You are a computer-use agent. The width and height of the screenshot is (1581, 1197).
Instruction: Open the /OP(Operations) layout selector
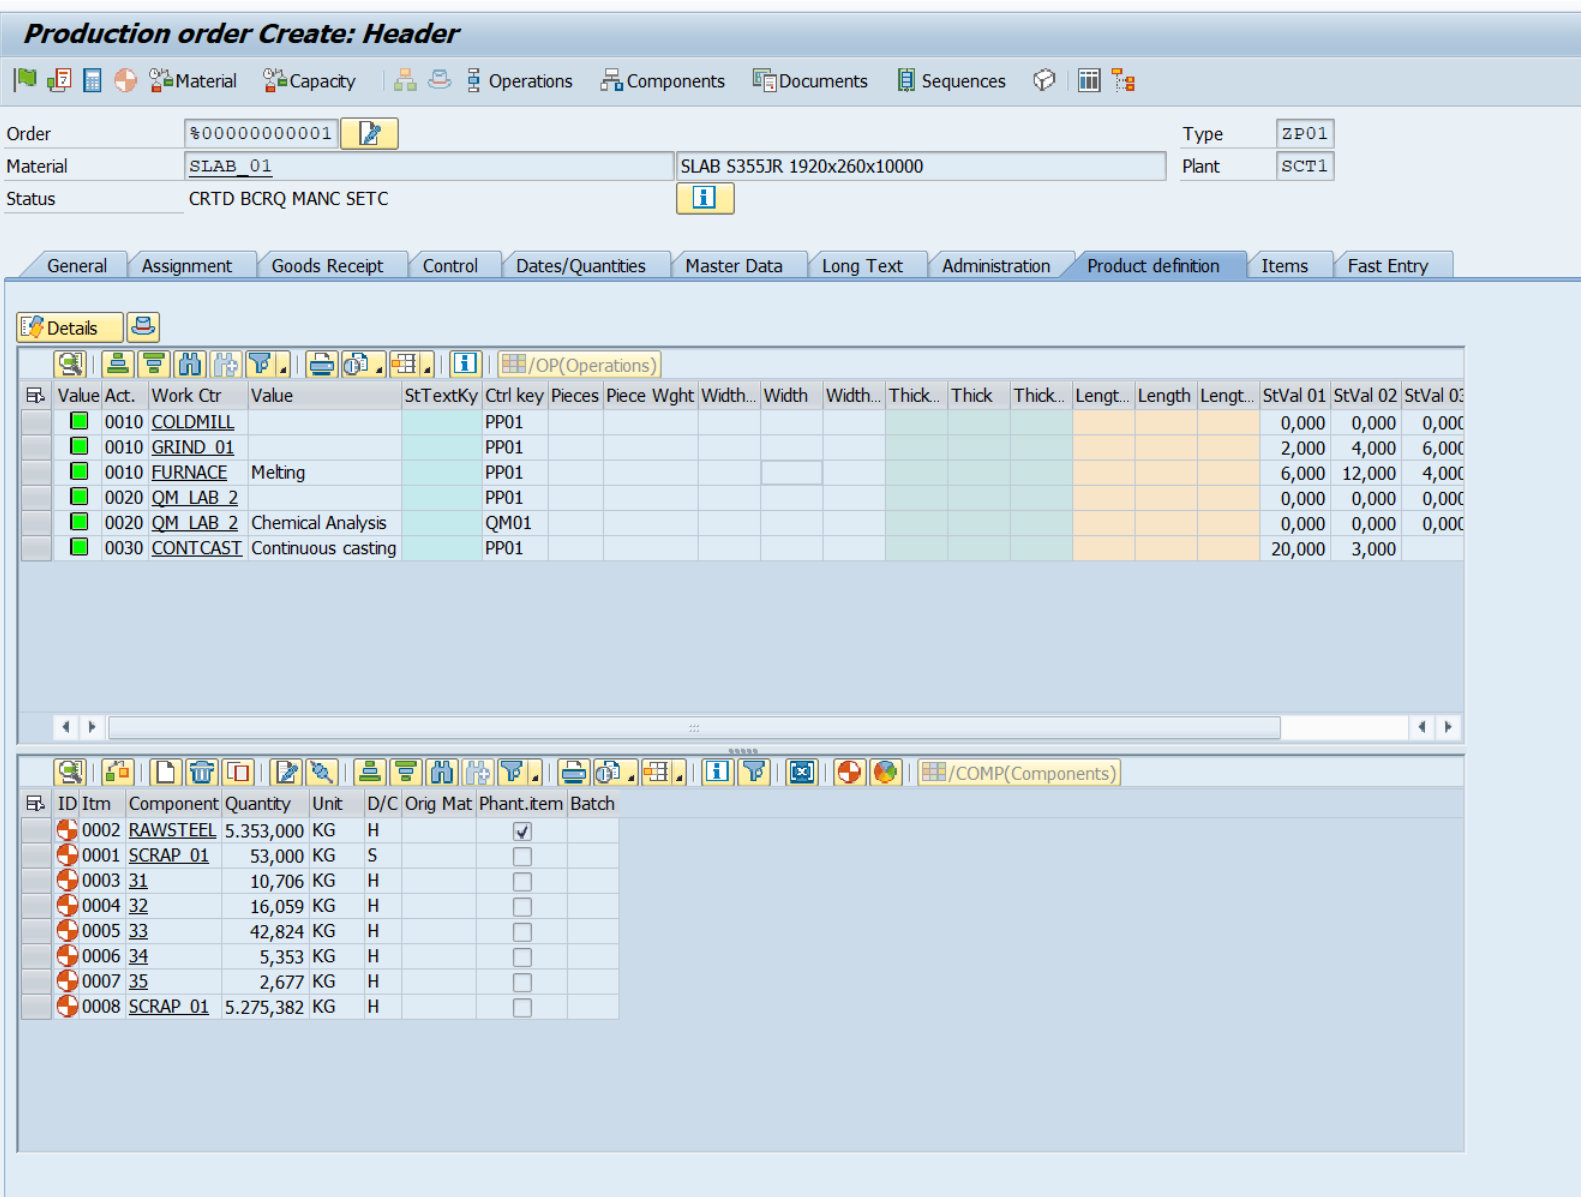pyautogui.click(x=580, y=365)
